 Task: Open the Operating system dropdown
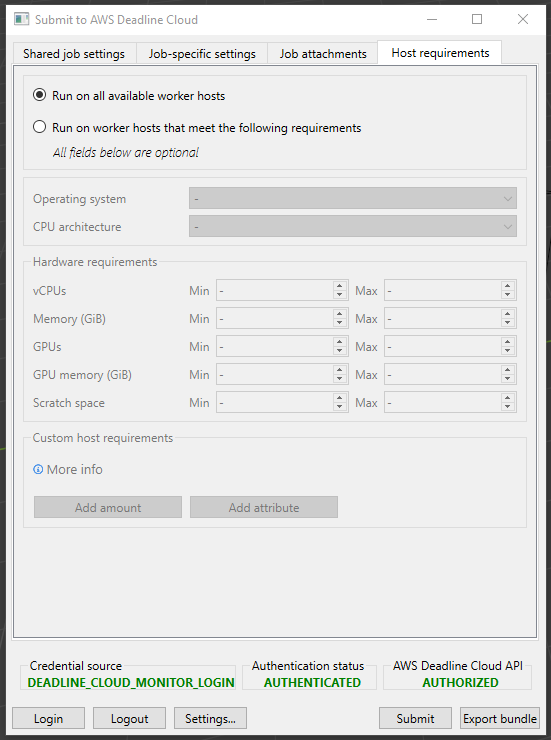(x=353, y=198)
